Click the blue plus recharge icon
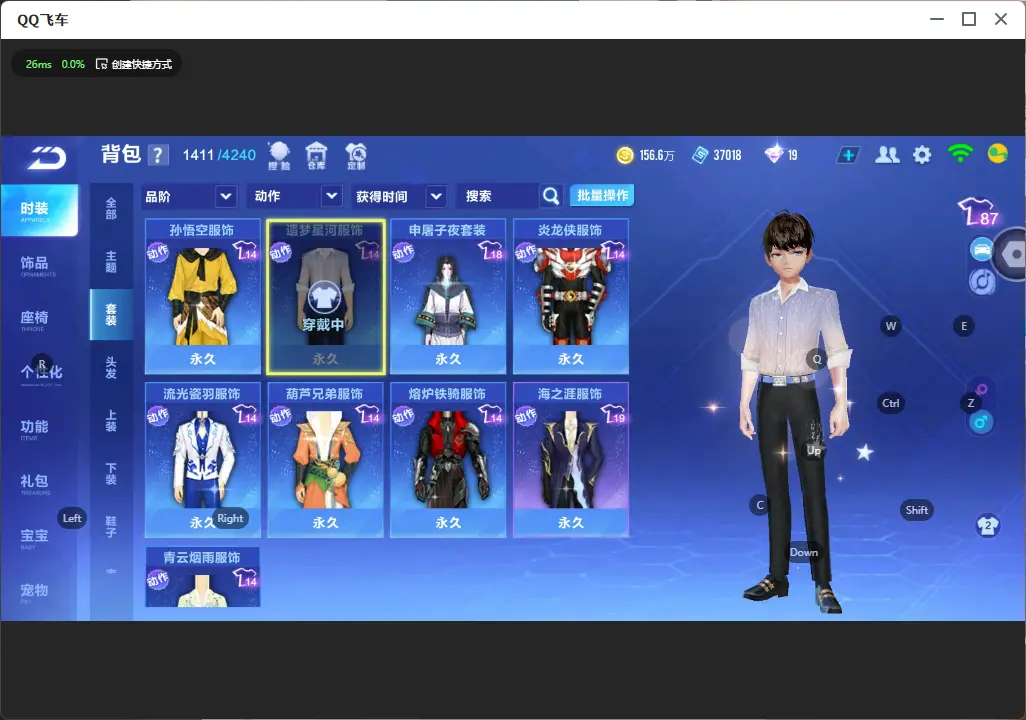Image resolution: width=1026 pixels, height=720 pixels. pyautogui.click(x=848, y=155)
